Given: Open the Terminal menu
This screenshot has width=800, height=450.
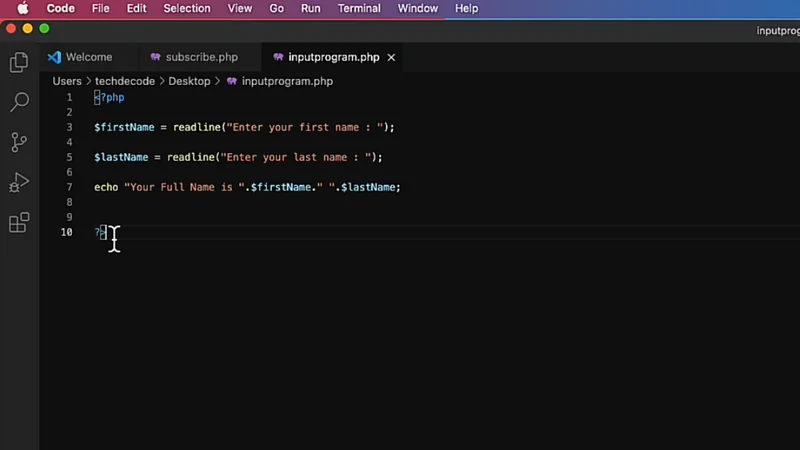Looking at the screenshot, I should click(x=359, y=8).
